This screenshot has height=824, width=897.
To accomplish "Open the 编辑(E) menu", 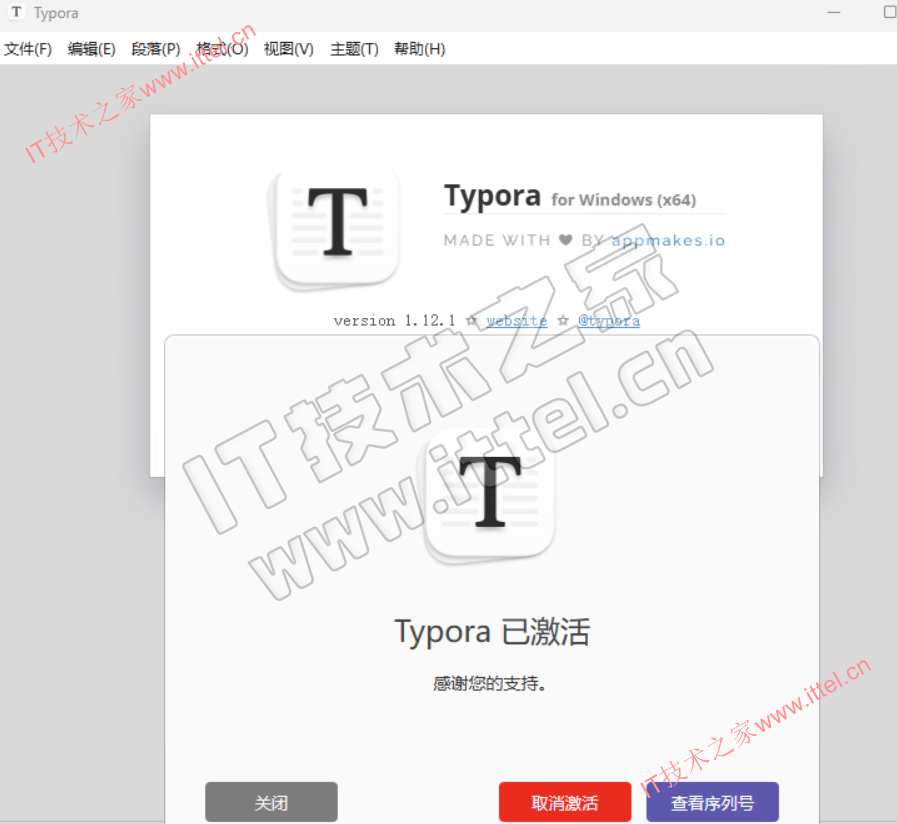I will (x=91, y=49).
